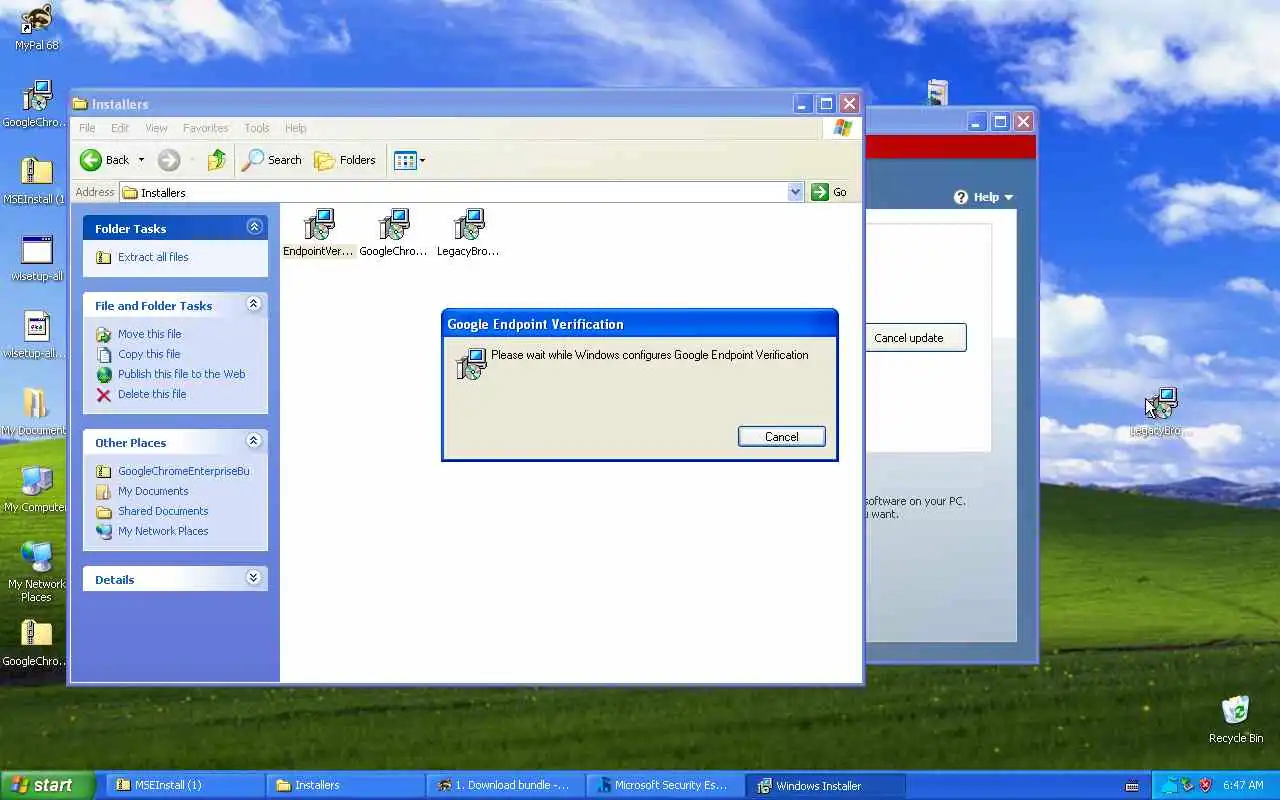The image size is (1280, 800).
Task: Collapse the Other Places panel
Action: pyautogui.click(x=254, y=441)
